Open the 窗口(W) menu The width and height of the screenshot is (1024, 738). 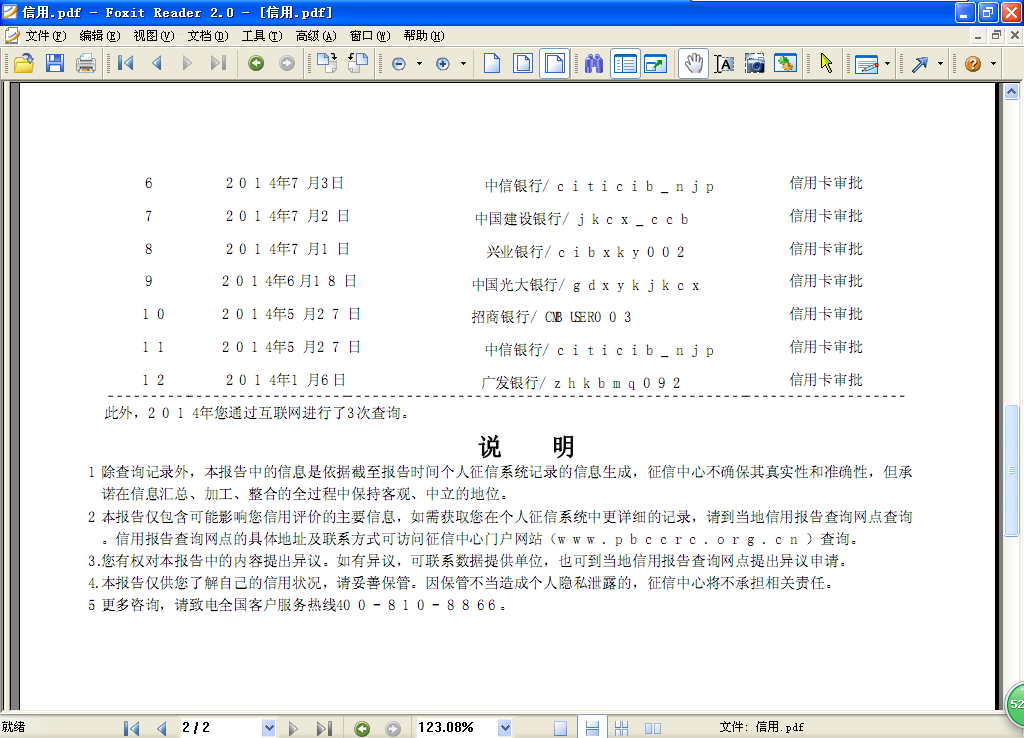click(370, 35)
